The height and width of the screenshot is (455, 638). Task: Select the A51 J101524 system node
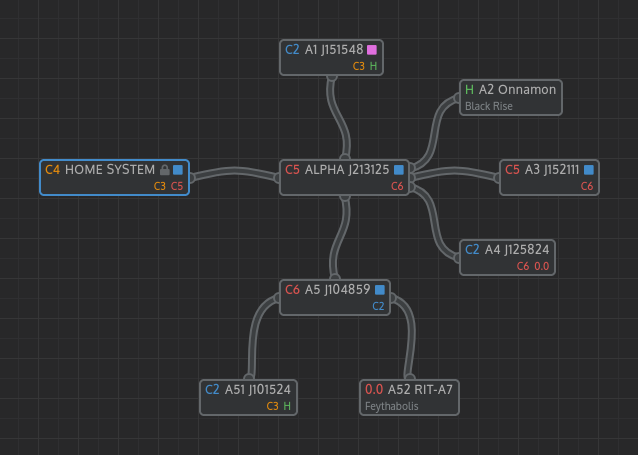249,398
